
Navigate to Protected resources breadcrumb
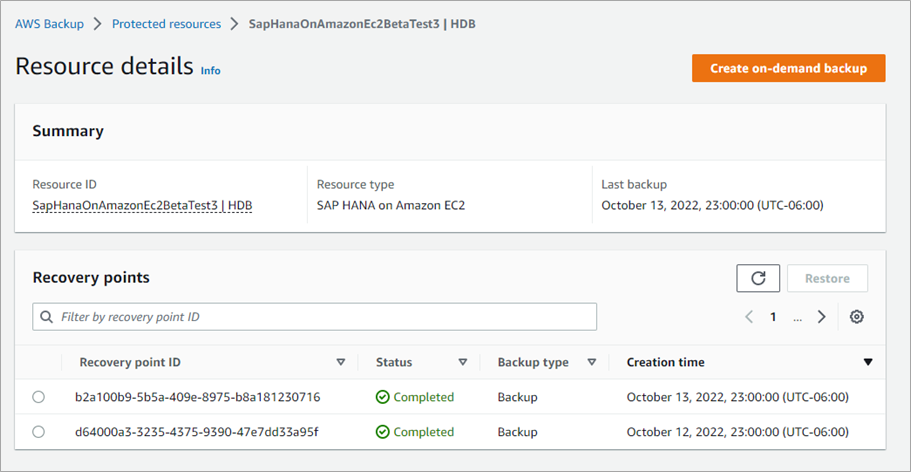tap(166, 23)
